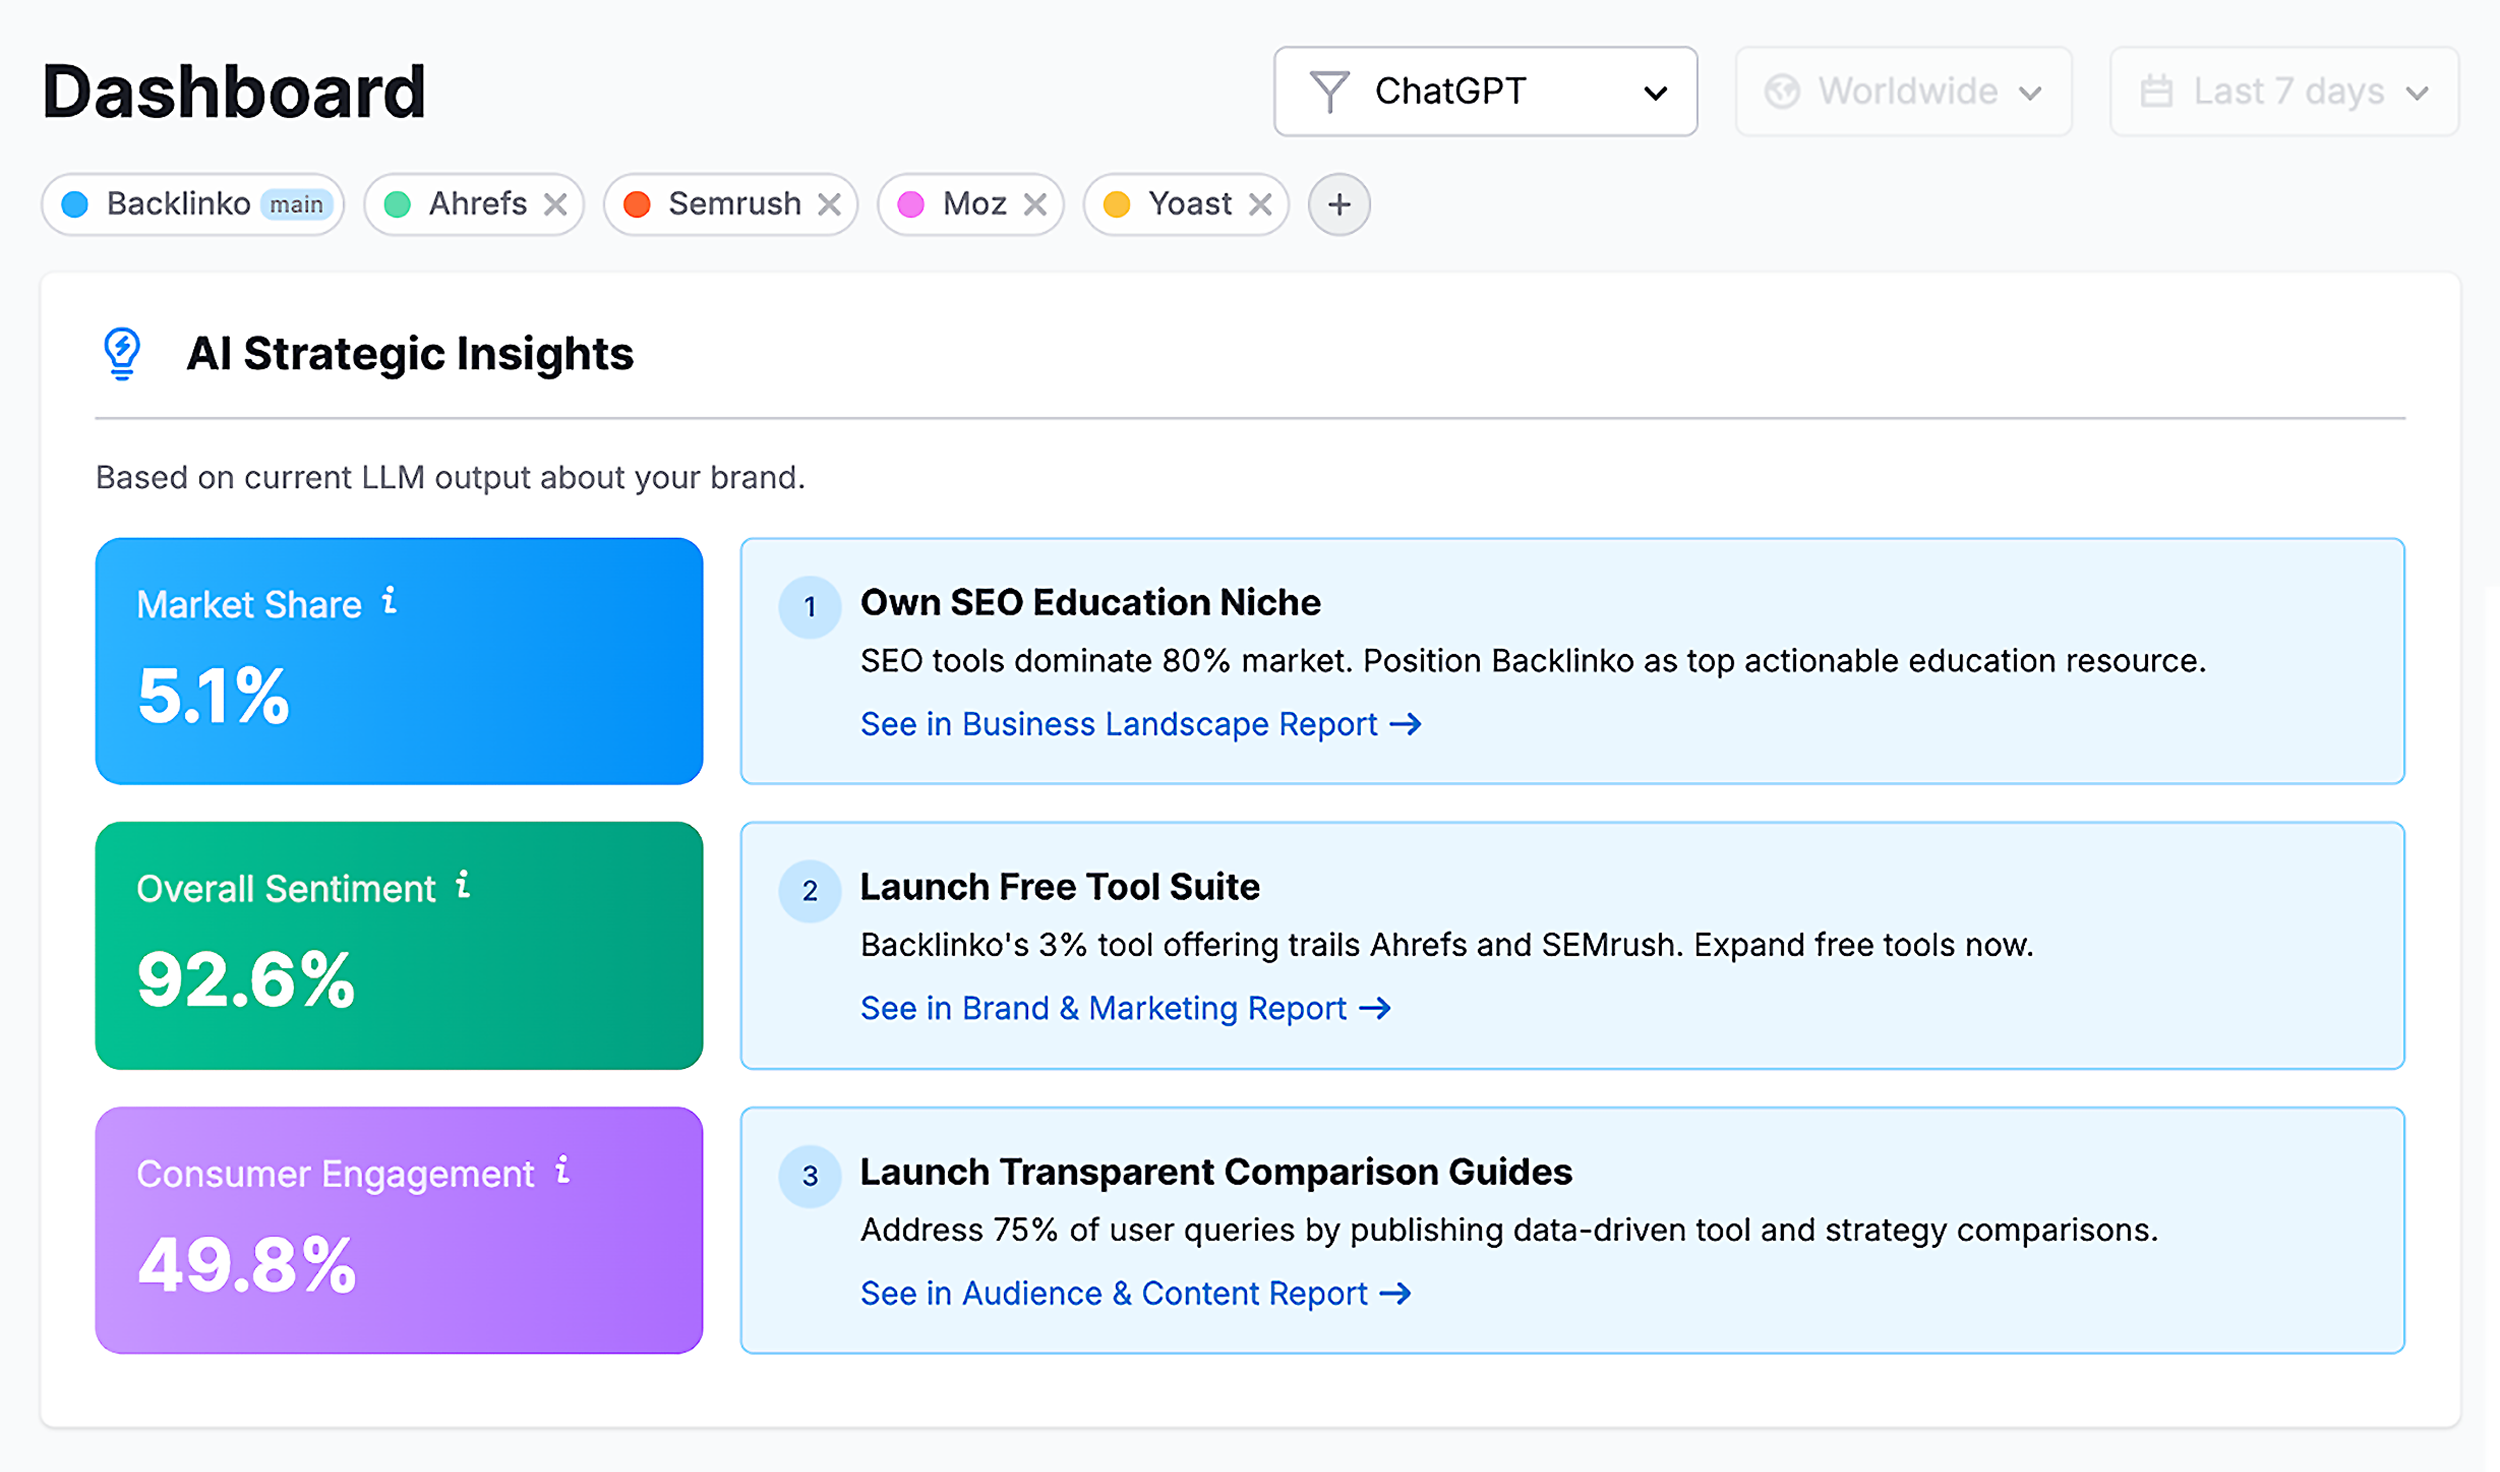Remove the Semrush competitor tag
The width and height of the screenshot is (2500, 1472).
click(x=829, y=204)
